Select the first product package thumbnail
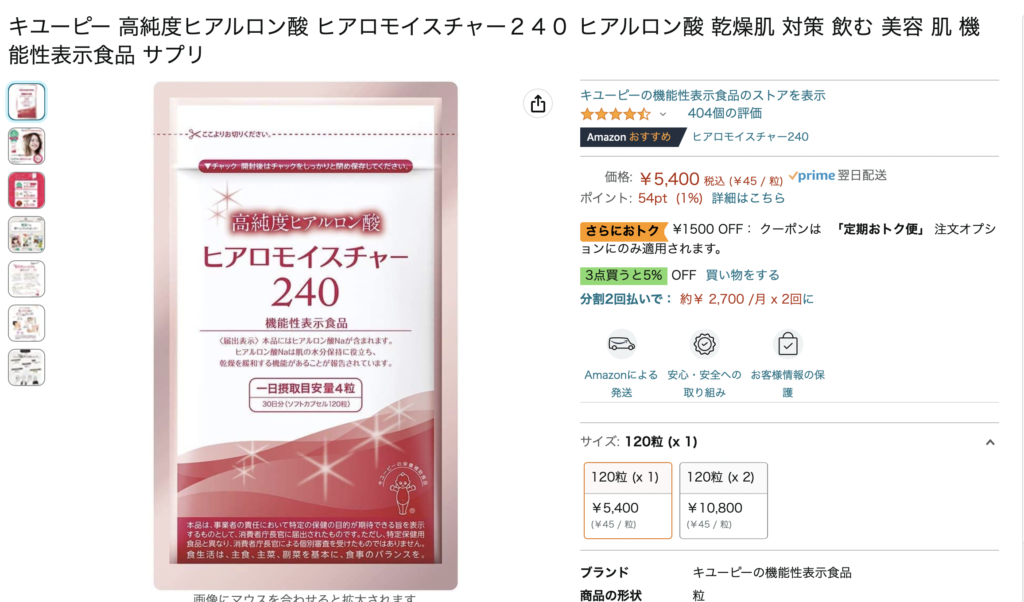Screen dimensions: 1024x602 click(27, 102)
